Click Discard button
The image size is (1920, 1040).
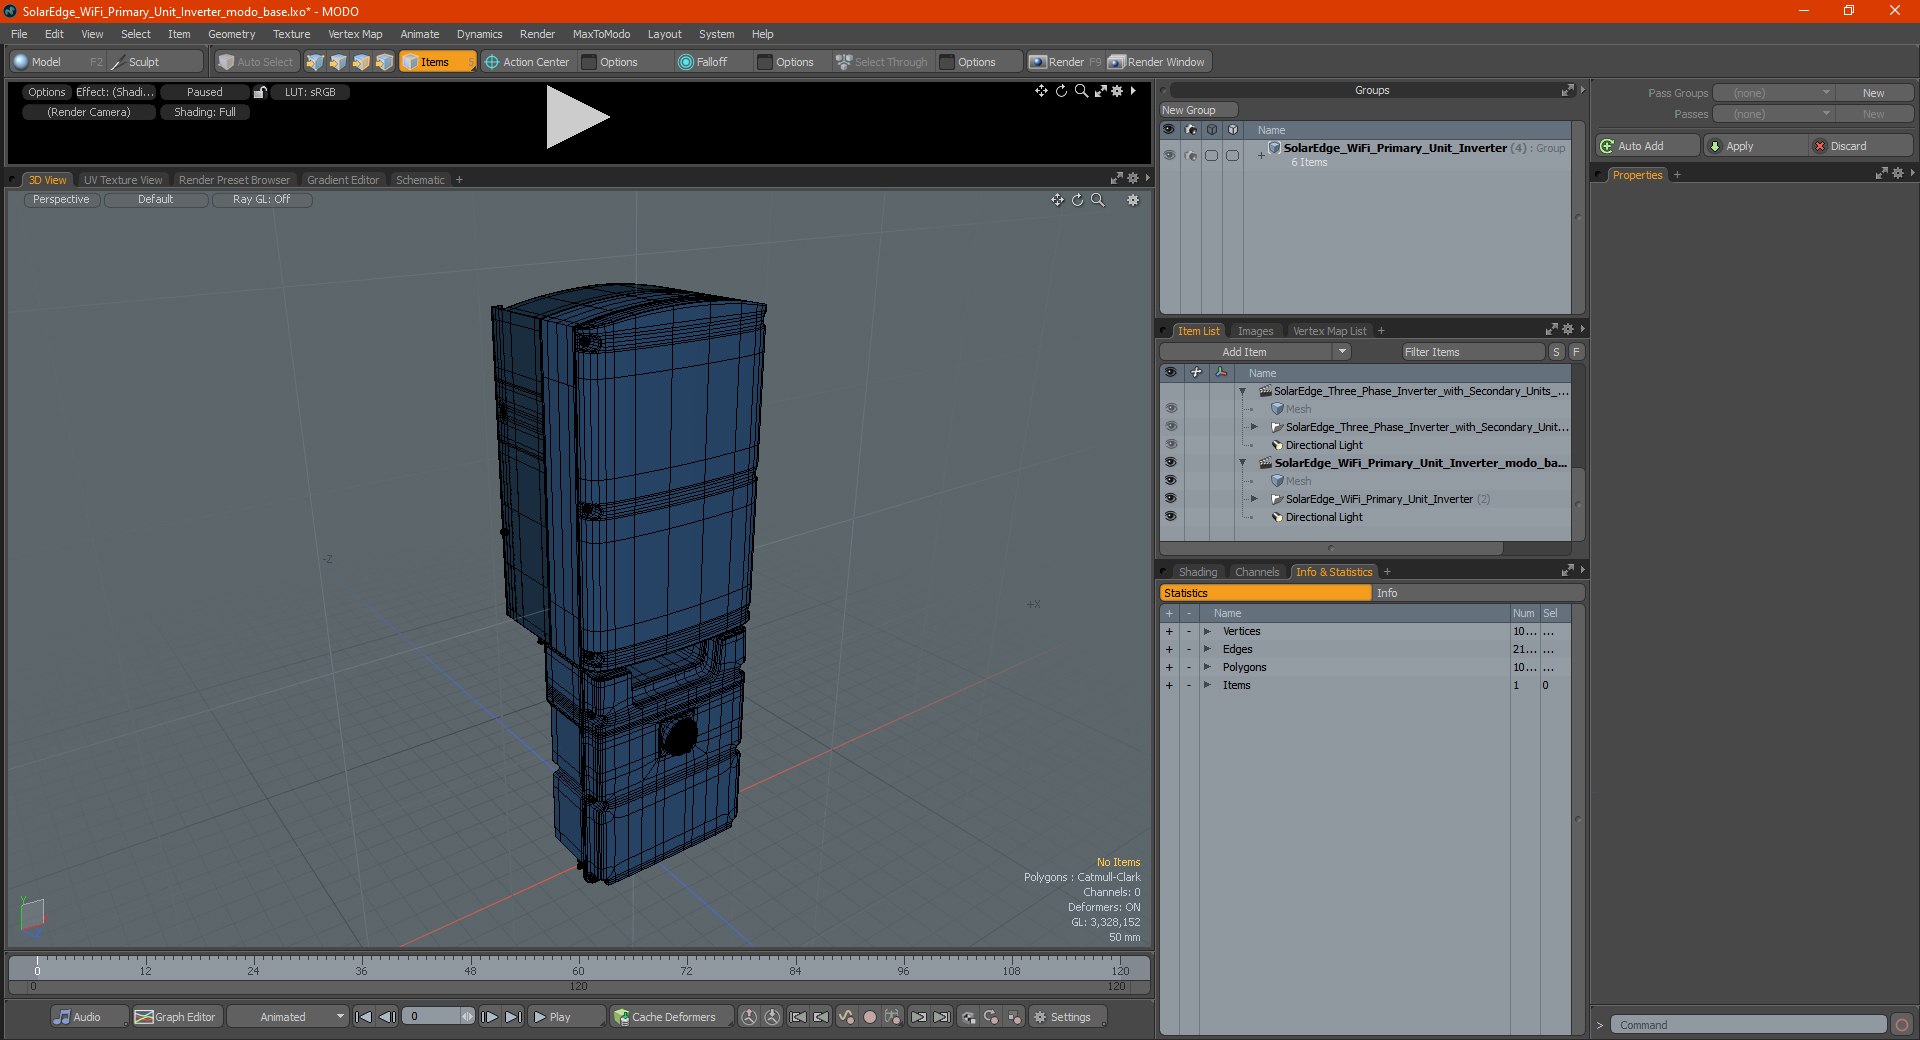click(1861, 146)
